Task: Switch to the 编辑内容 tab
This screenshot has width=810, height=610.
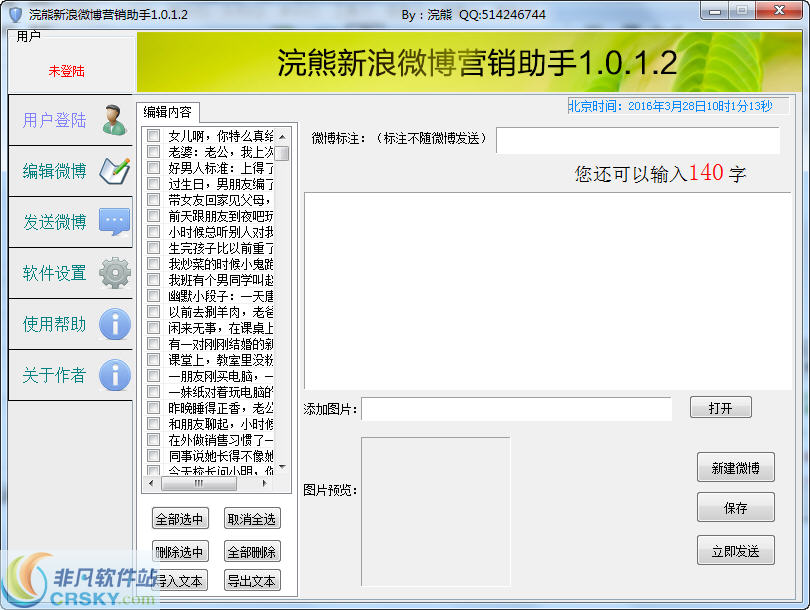Action: click(168, 113)
